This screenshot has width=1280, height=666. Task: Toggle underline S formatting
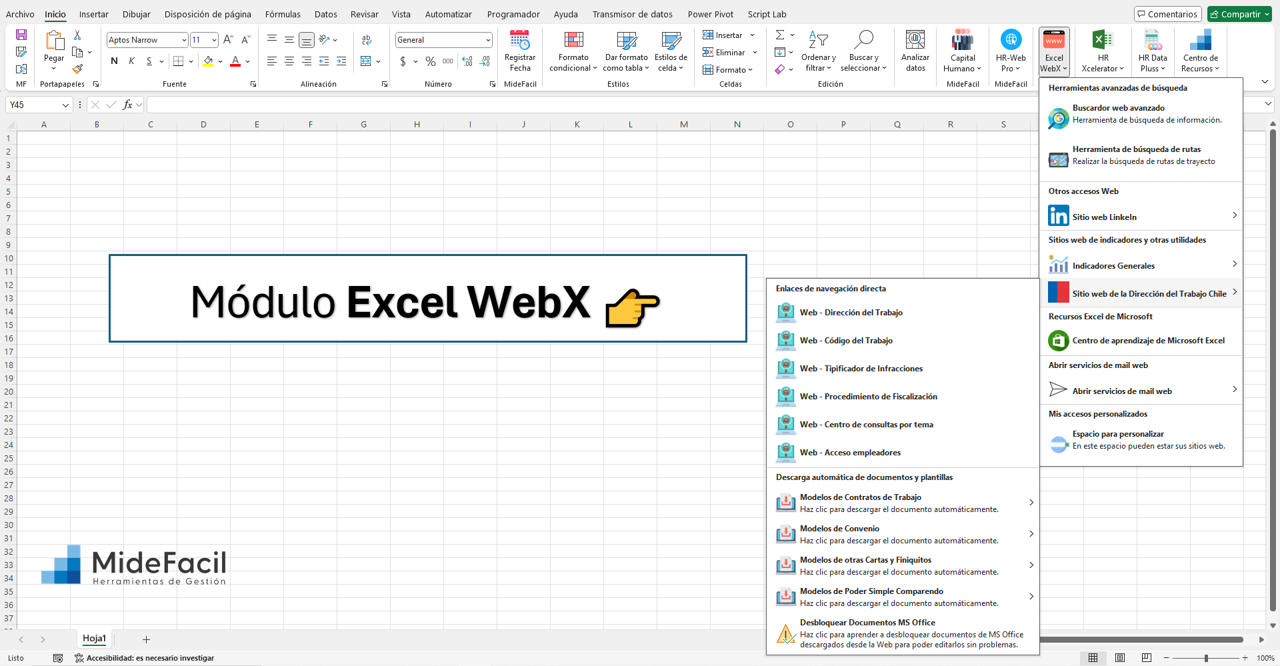pos(149,61)
